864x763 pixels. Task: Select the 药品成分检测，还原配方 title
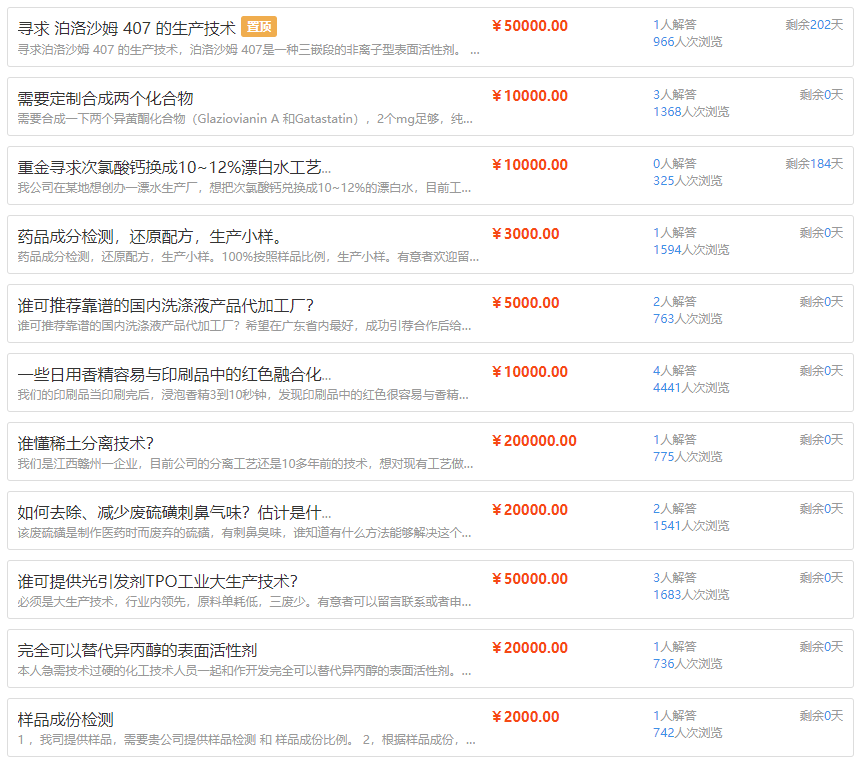(x=150, y=236)
